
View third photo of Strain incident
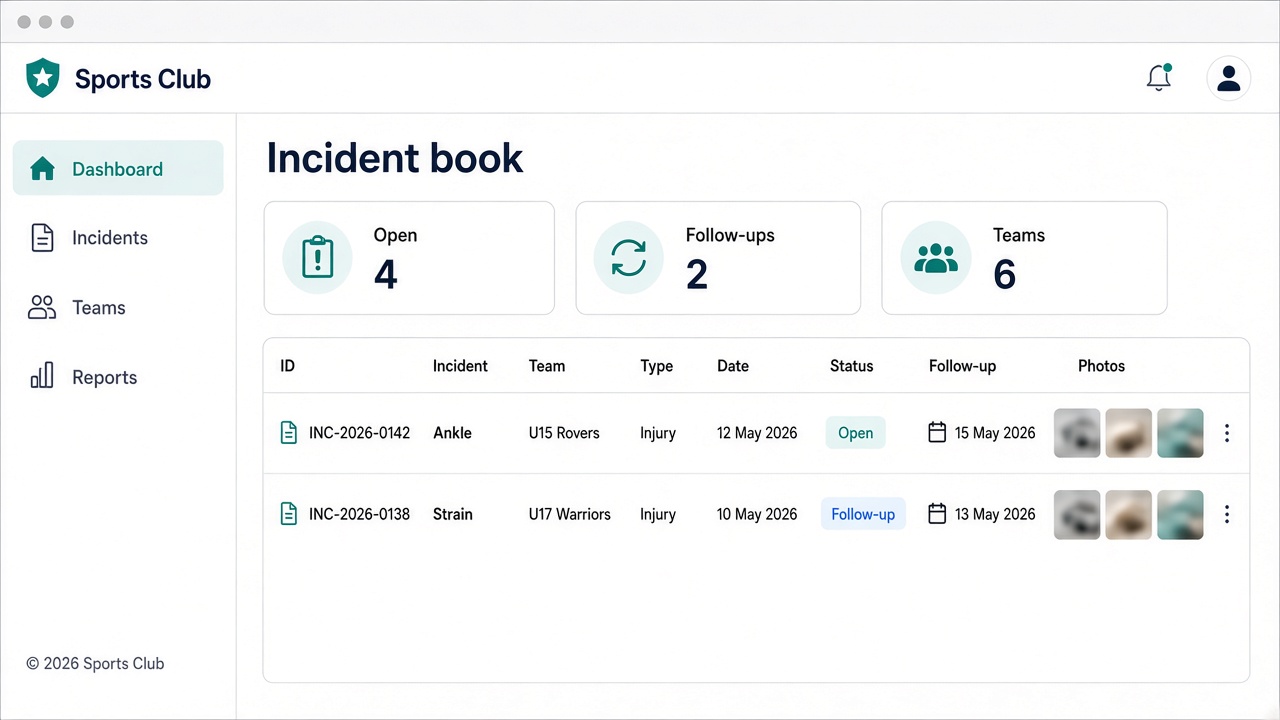(1180, 515)
